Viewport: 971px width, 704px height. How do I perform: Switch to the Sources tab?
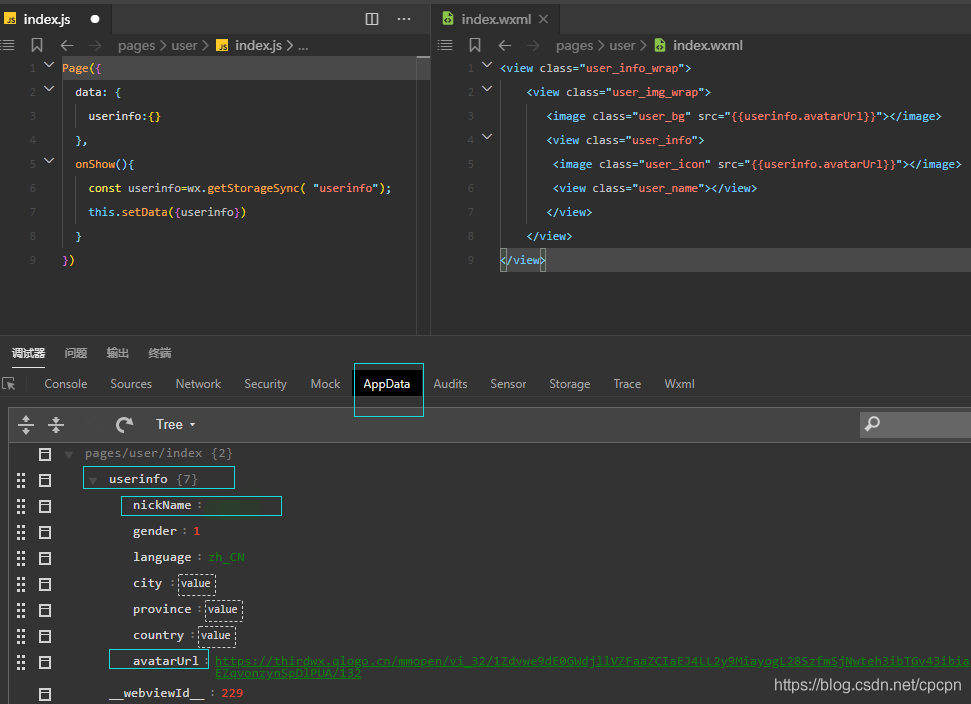[131, 384]
